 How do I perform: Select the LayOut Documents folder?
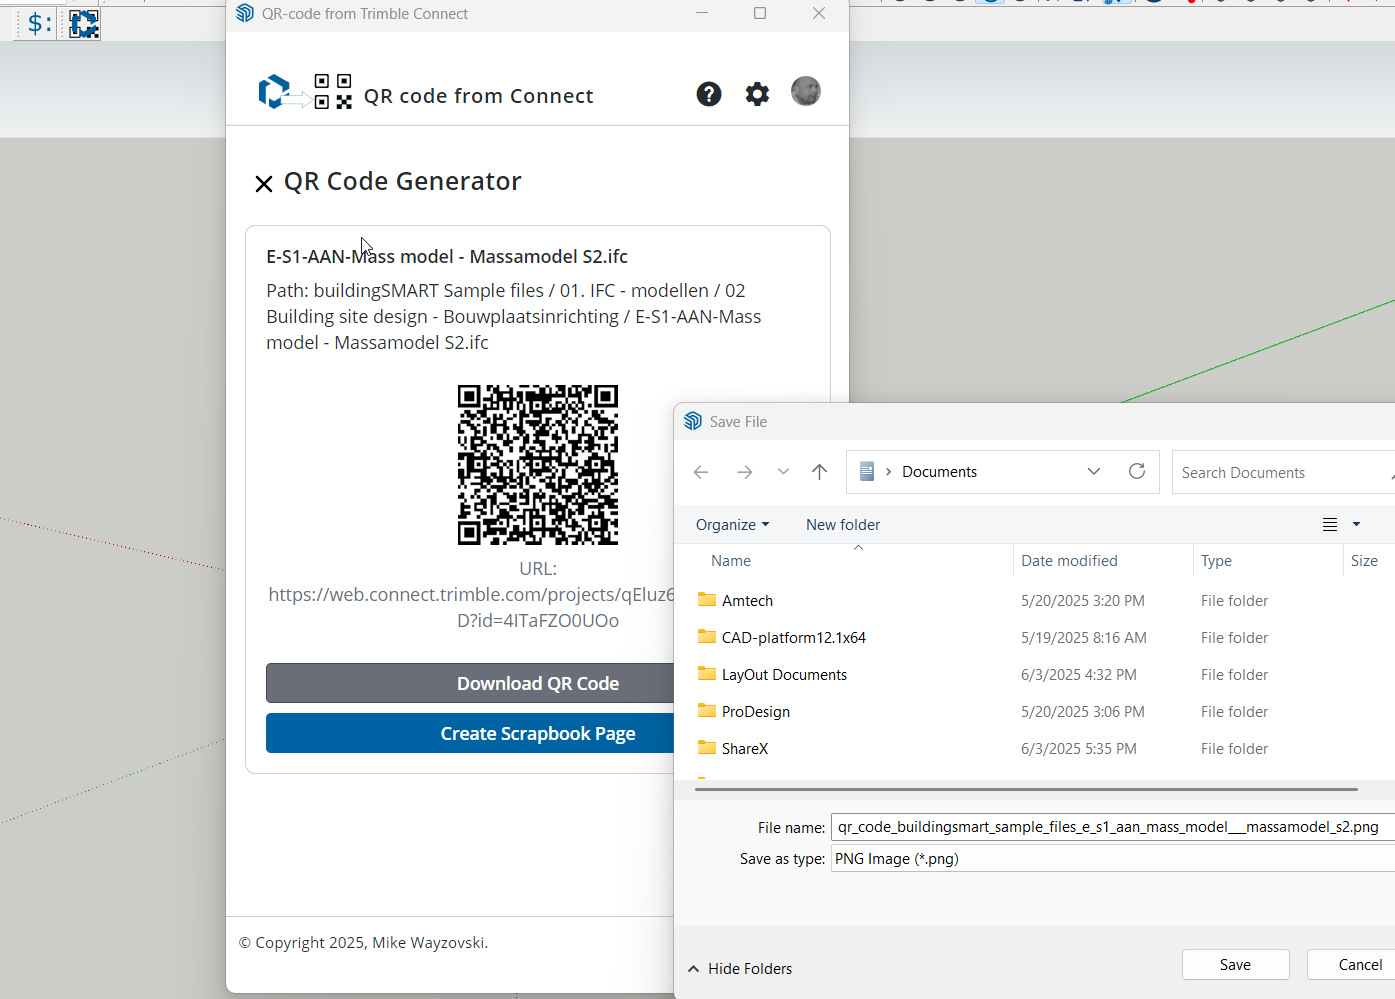[783, 675]
